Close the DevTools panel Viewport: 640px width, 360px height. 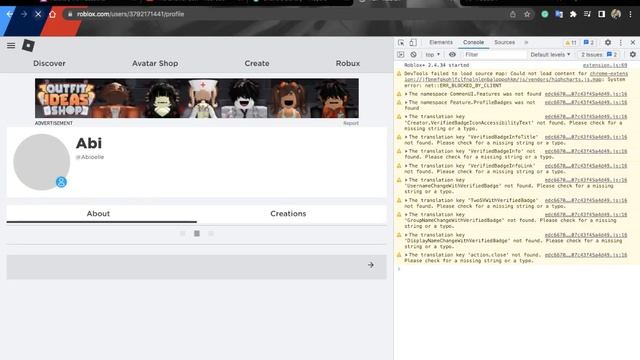[x=633, y=42]
